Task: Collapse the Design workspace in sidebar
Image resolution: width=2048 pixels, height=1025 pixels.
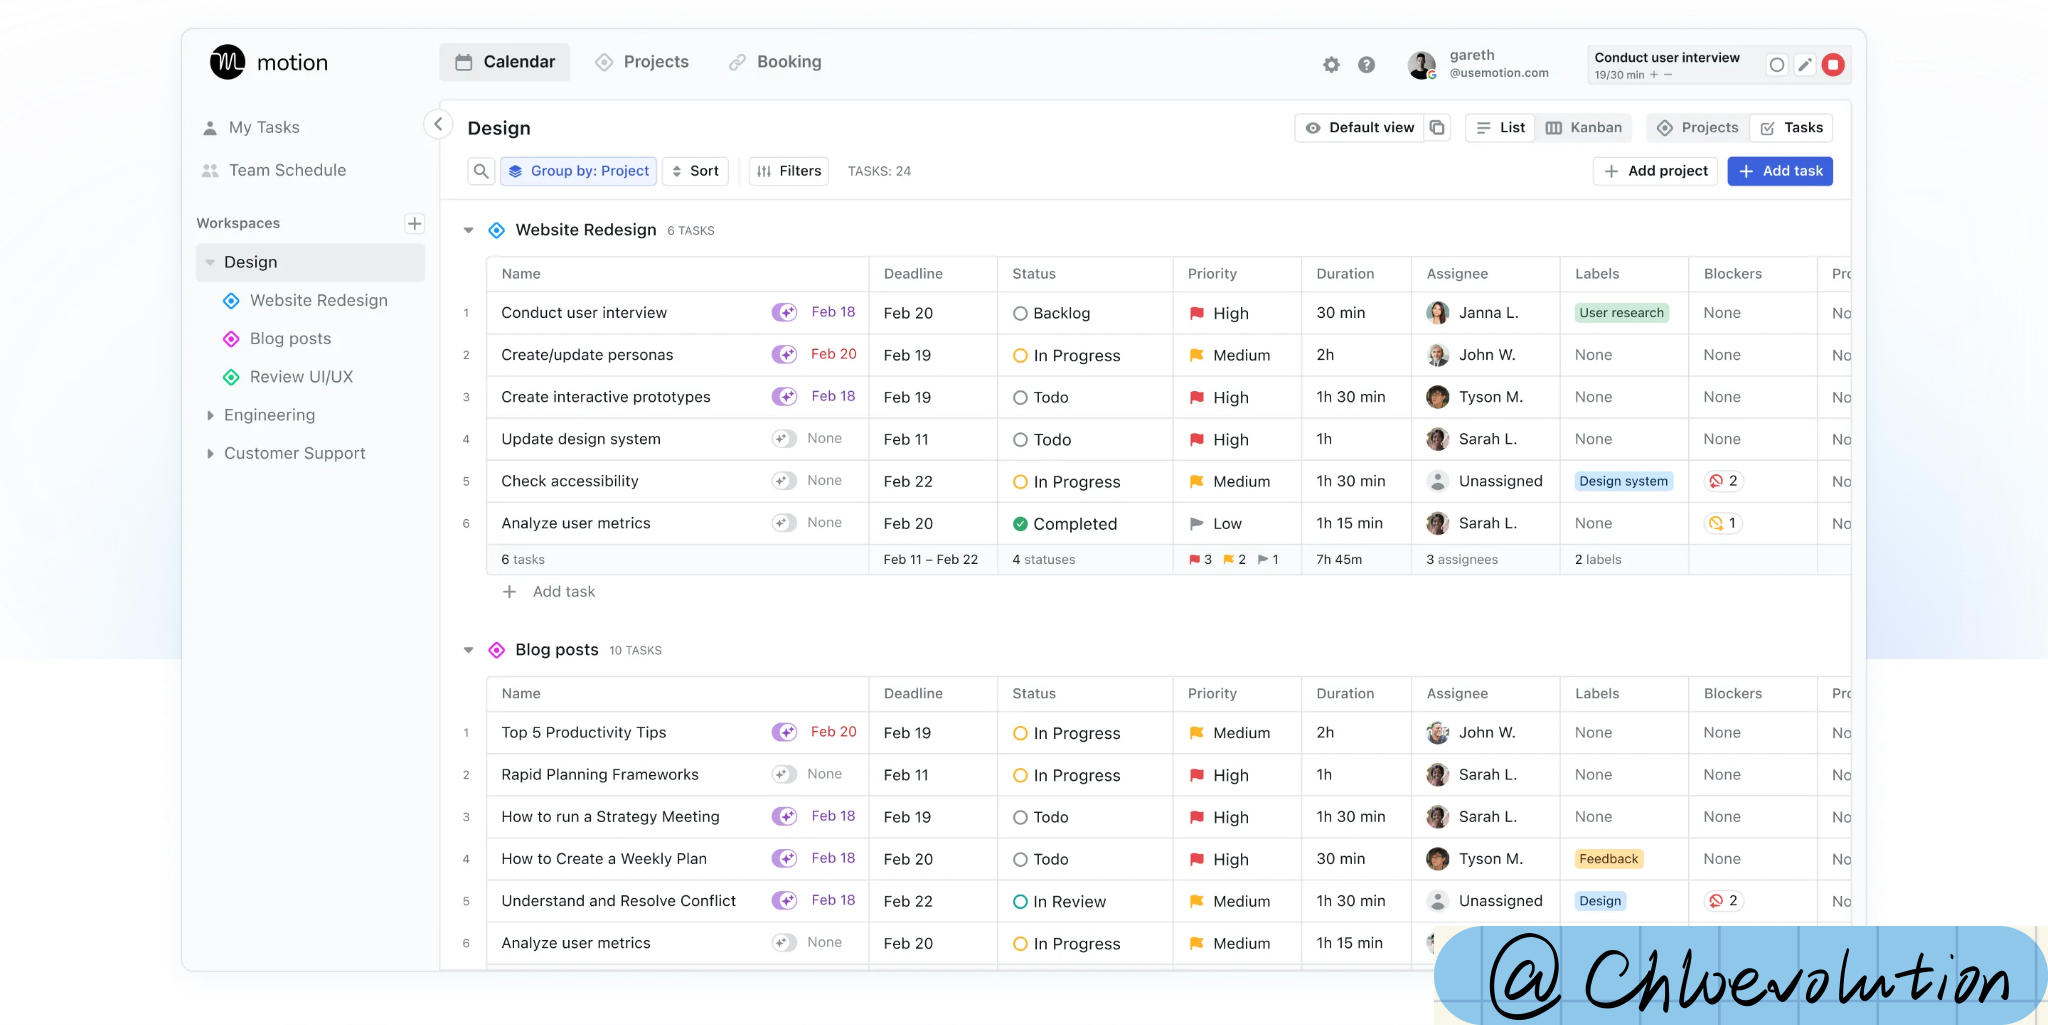Action: point(210,262)
